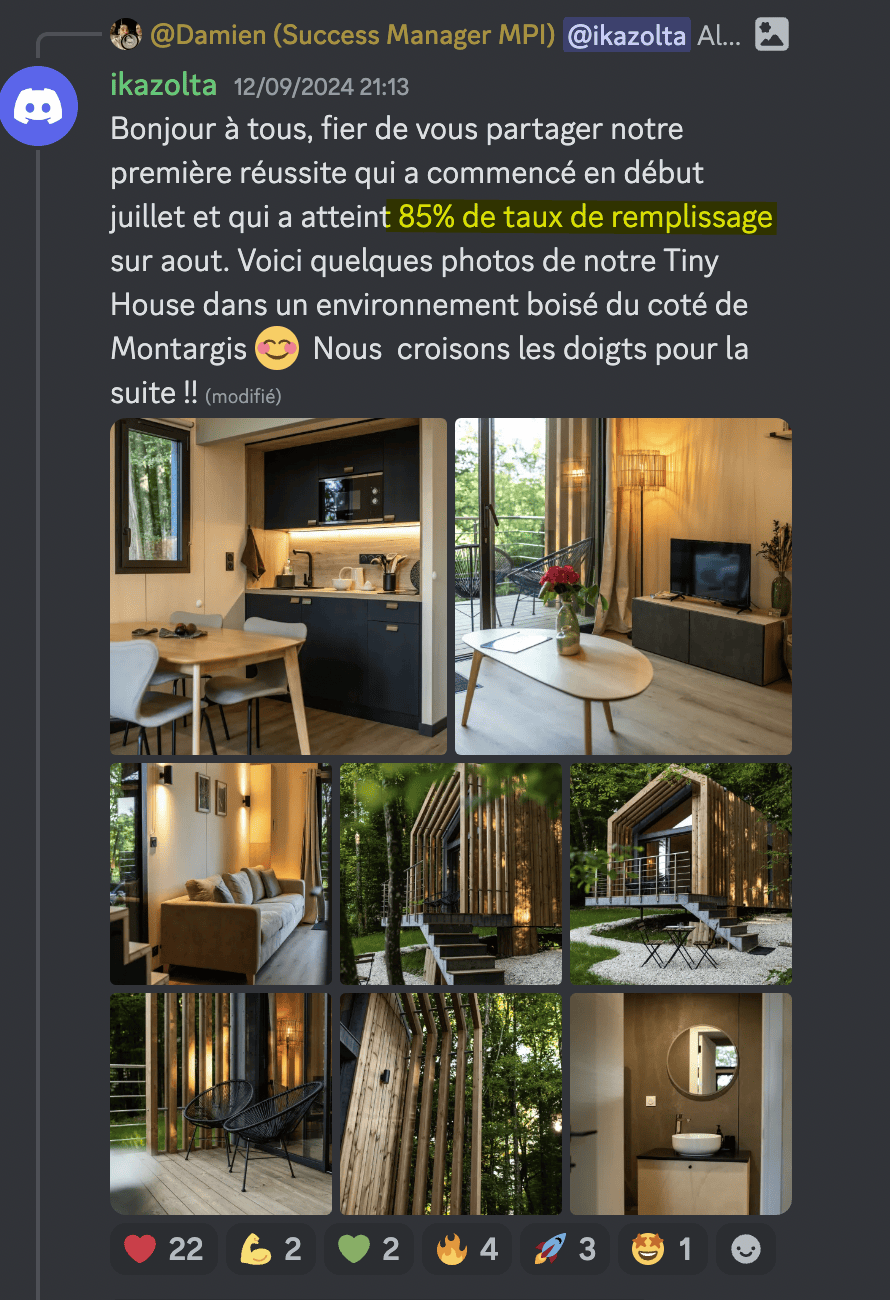Open the image attachment icon in reply preview

click(771, 35)
